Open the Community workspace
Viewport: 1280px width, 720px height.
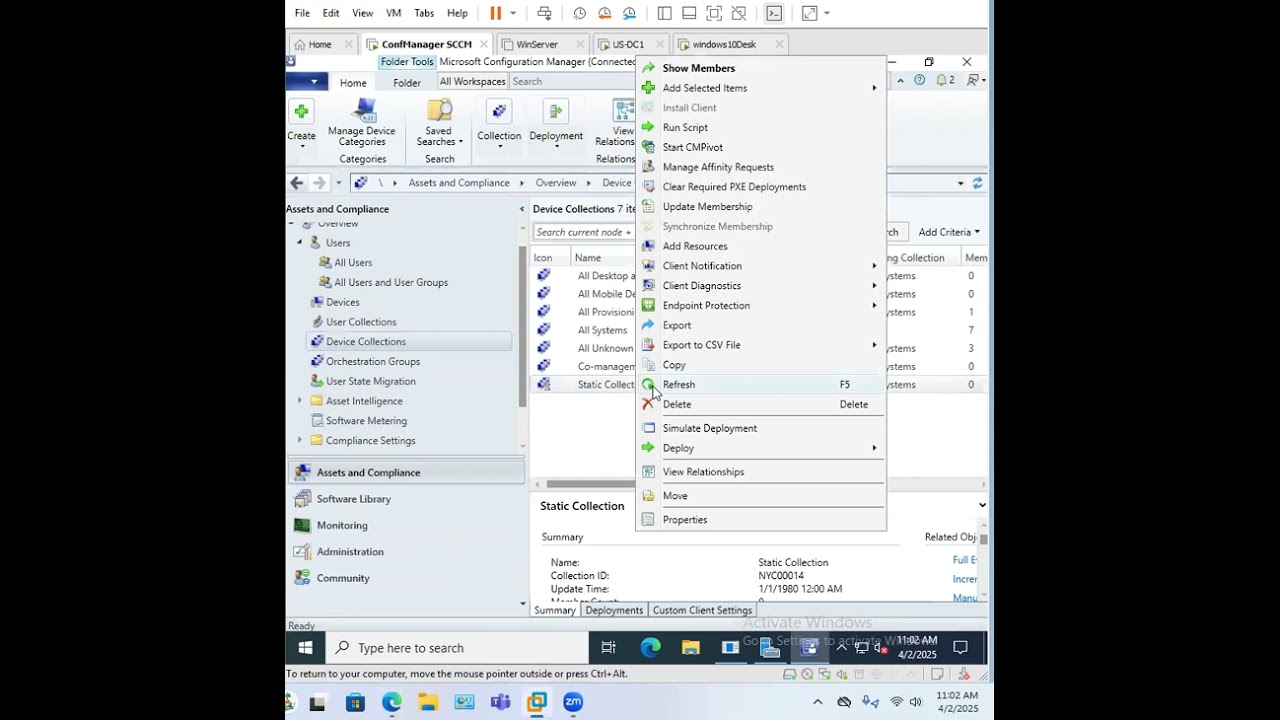click(x=343, y=578)
